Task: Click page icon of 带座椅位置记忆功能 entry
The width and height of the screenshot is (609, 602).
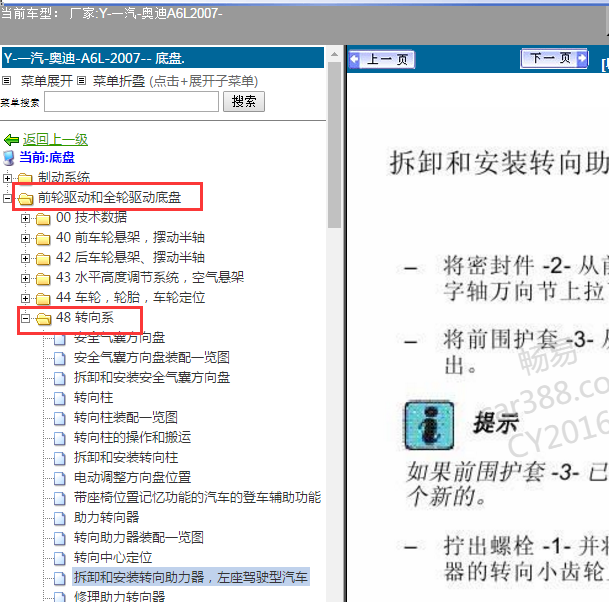Action: click(x=59, y=498)
